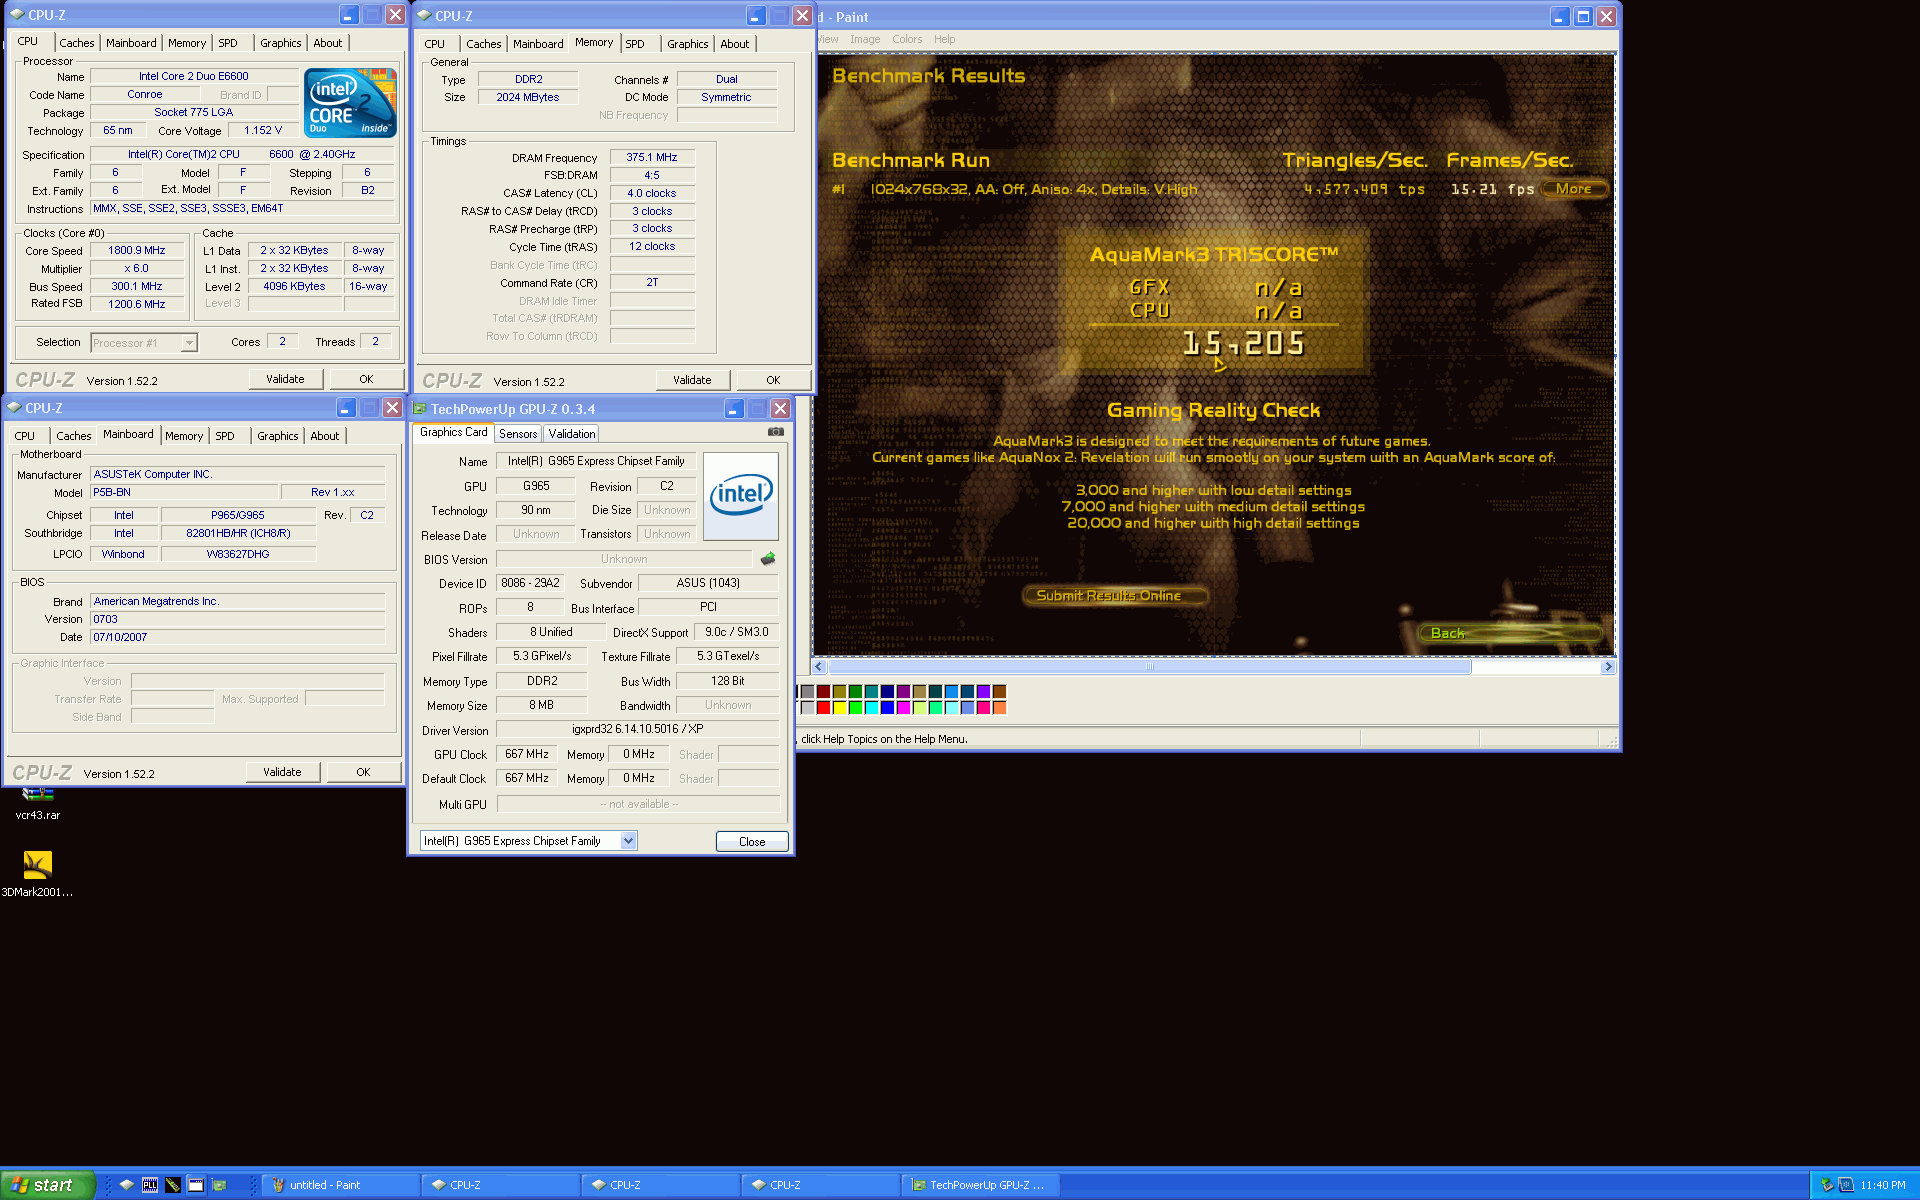Open the About tab in CPU-Z memory window
1920x1200 pixels.
[735, 44]
